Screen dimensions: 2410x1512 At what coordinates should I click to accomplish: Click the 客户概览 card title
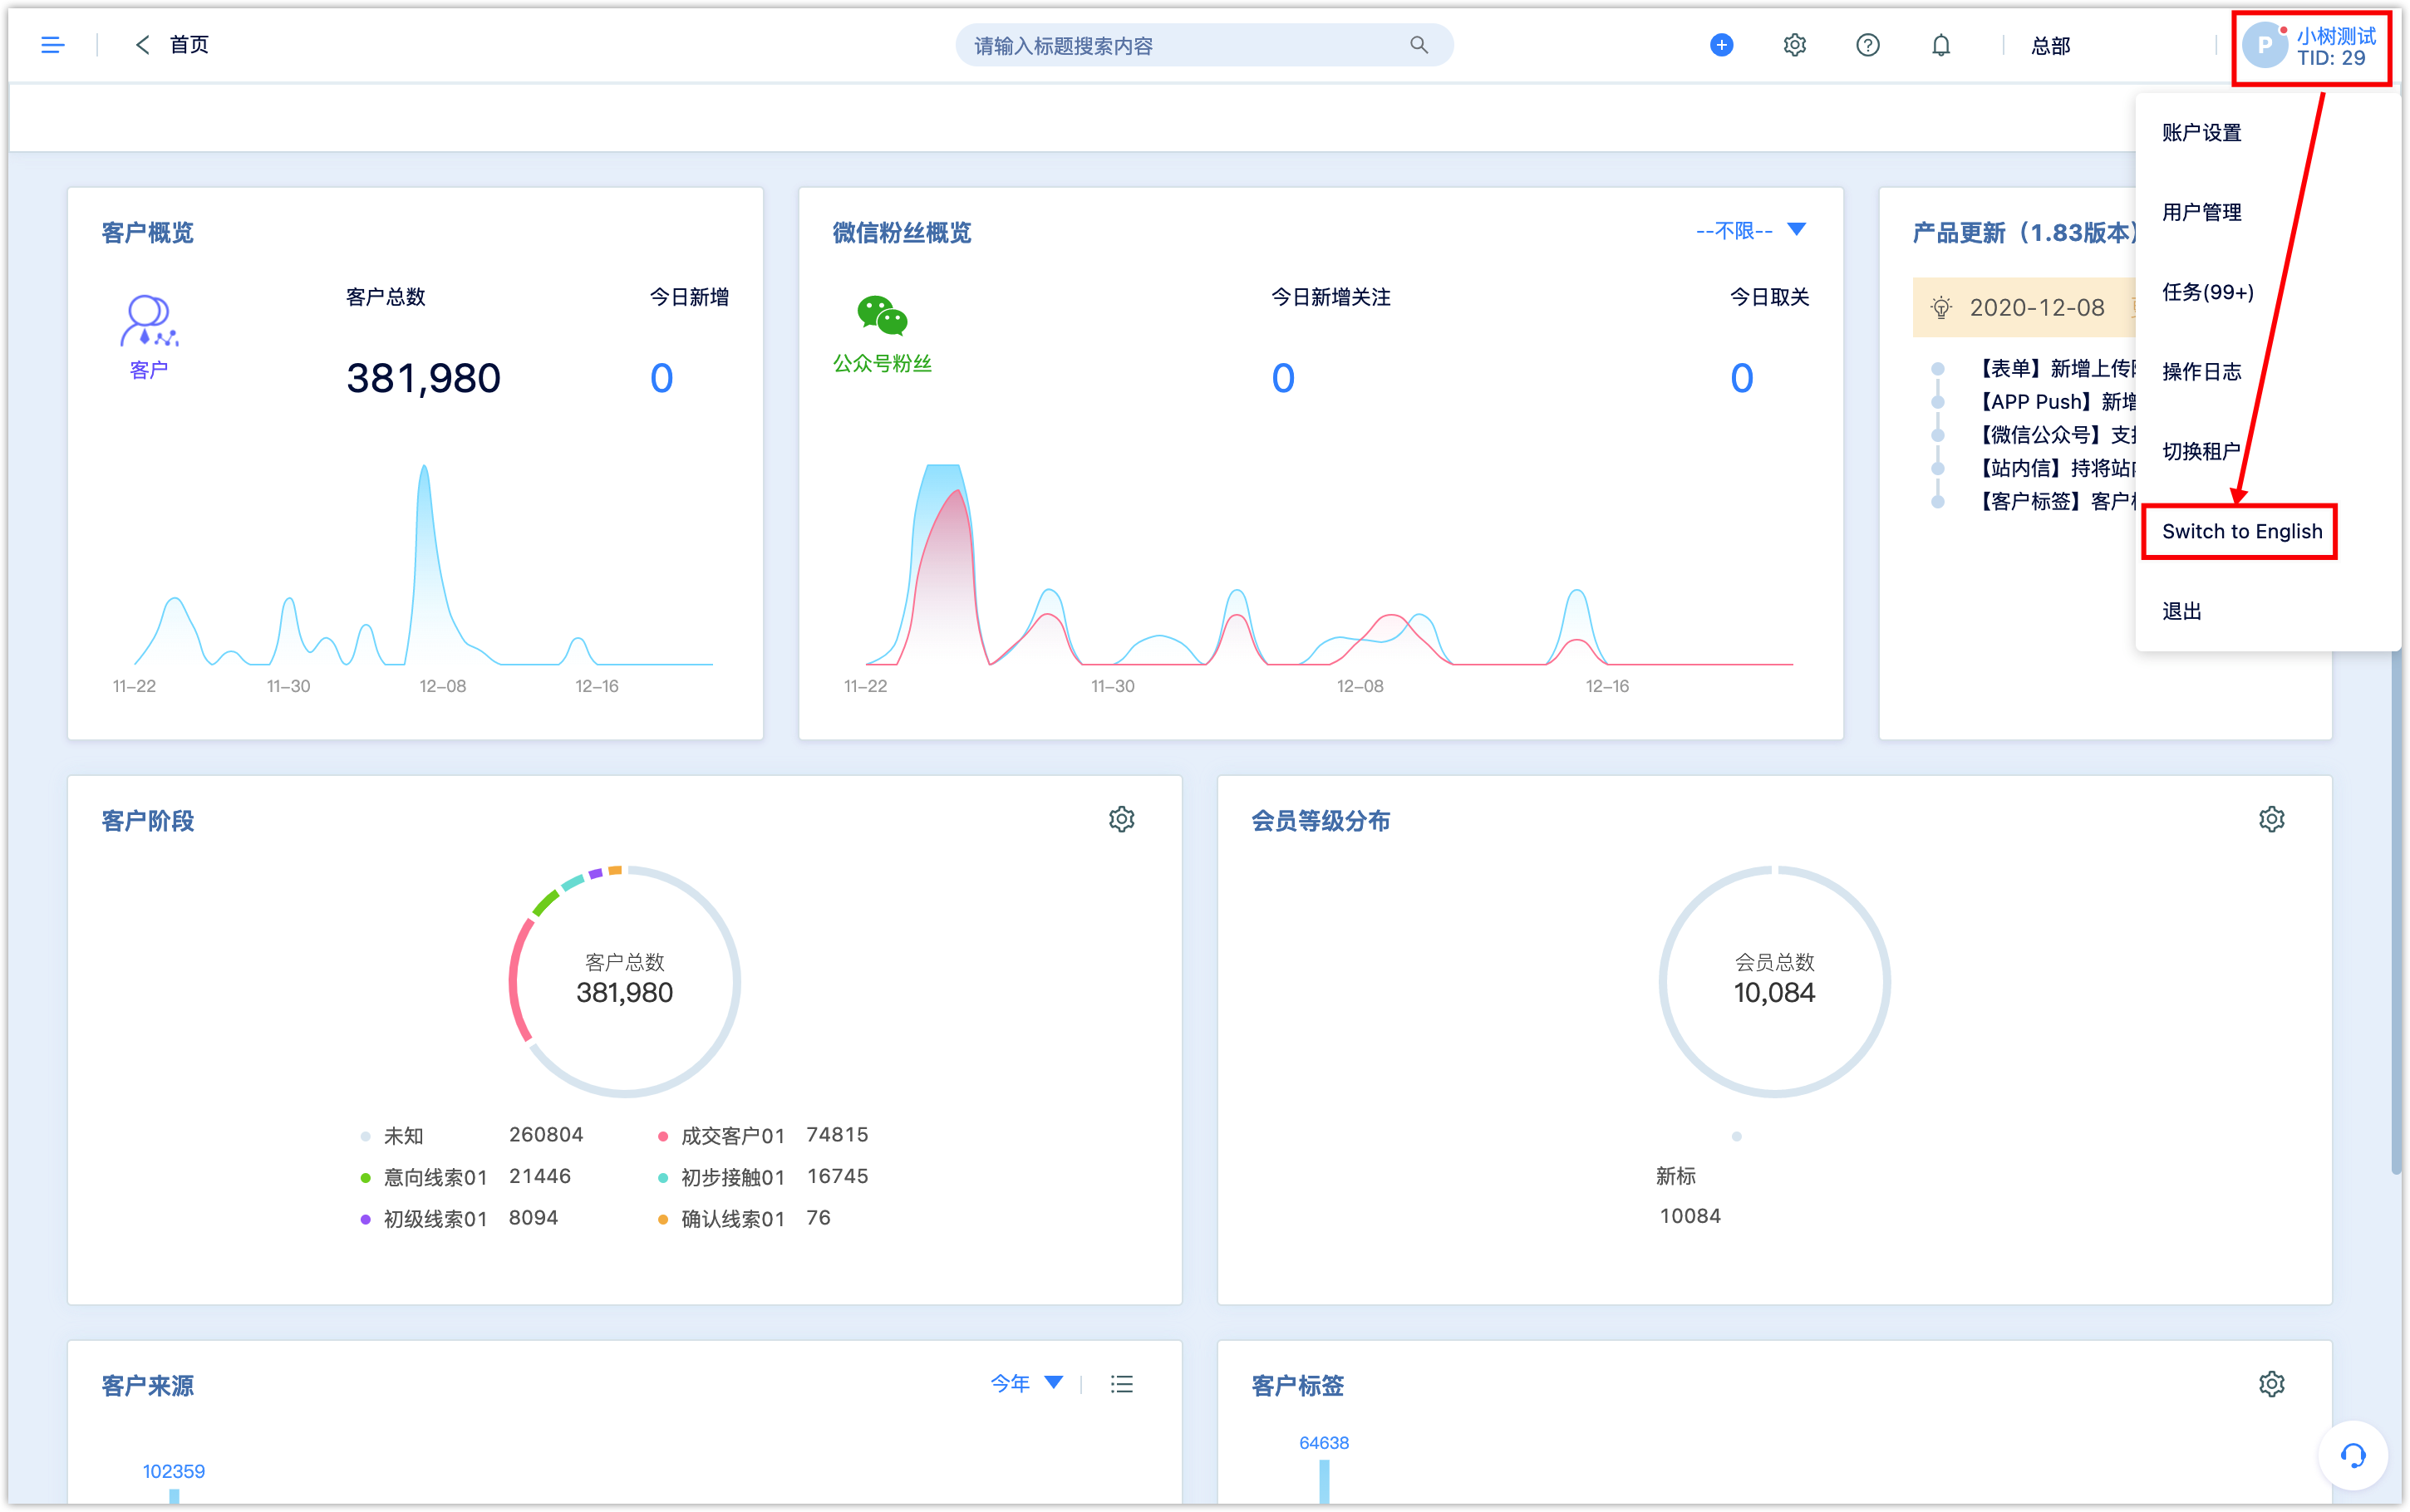coord(147,233)
